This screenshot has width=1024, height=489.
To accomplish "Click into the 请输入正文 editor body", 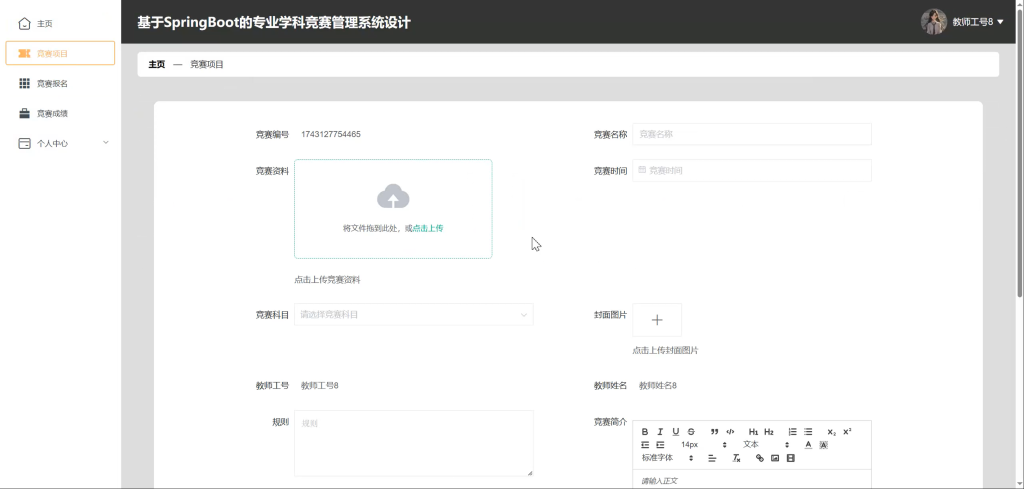I will click(x=752, y=479).
